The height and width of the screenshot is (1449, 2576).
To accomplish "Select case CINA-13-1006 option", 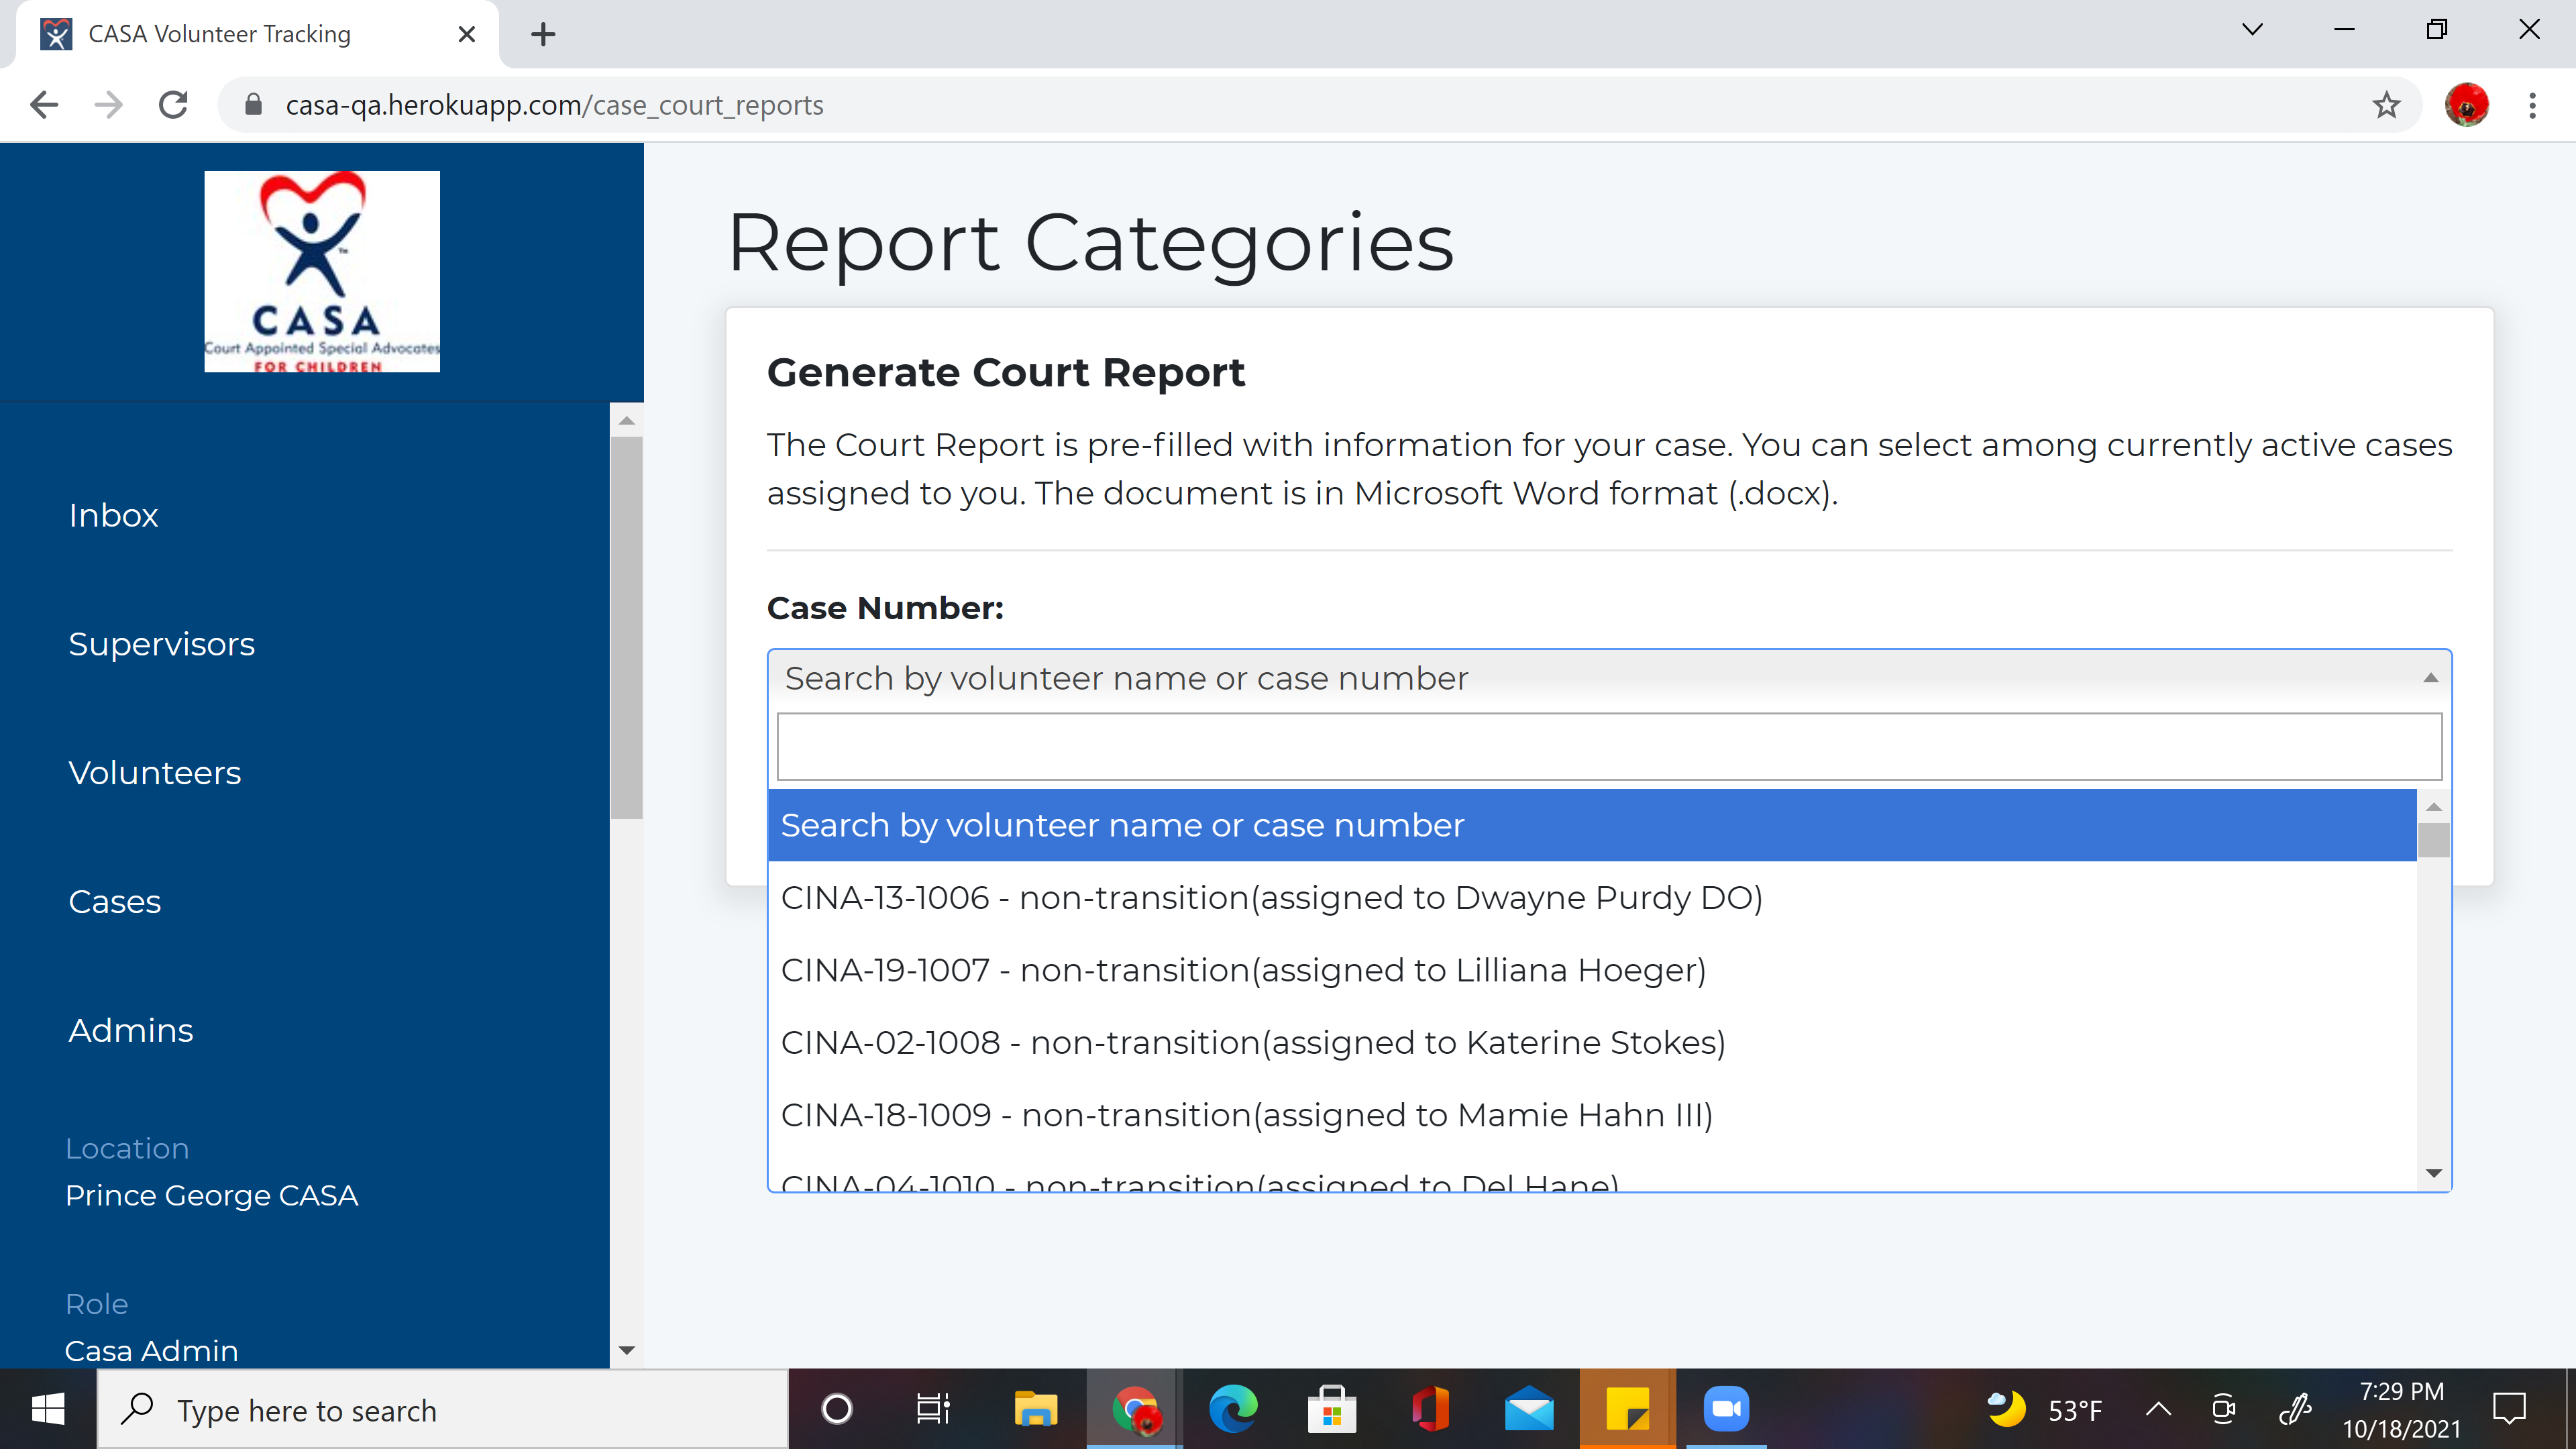I will pyautogui.click(x=1270, y=897).
